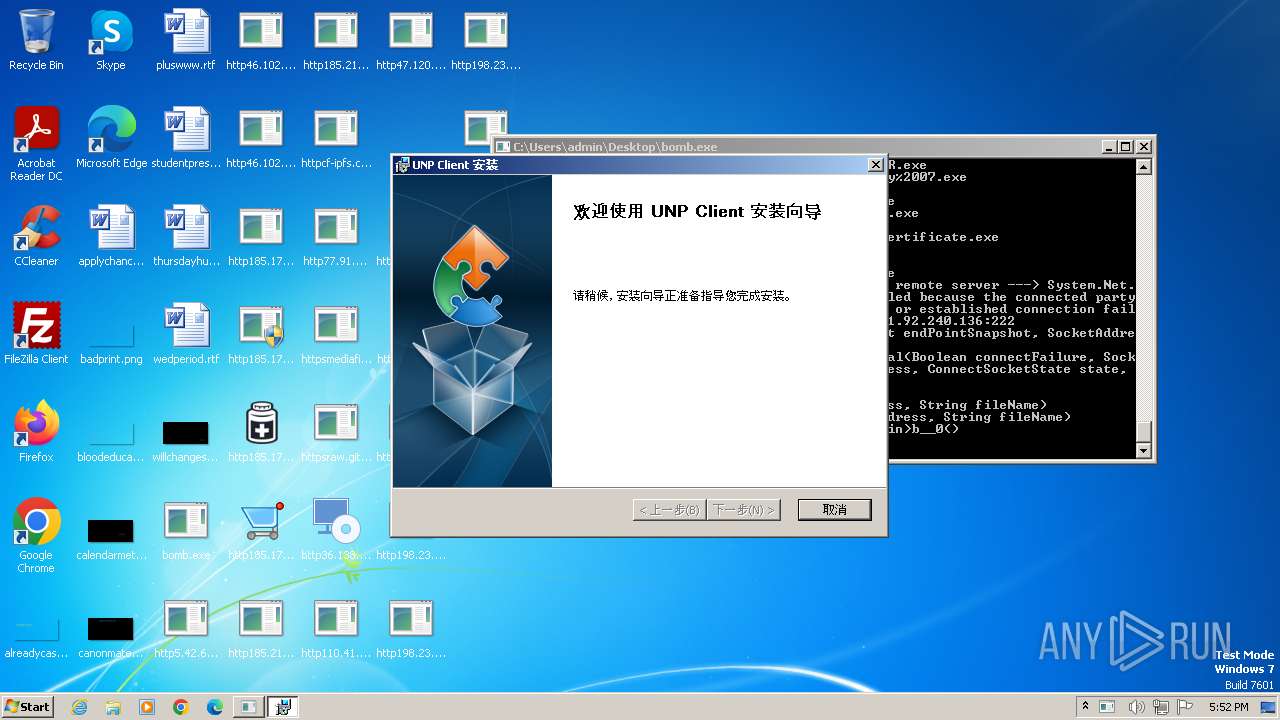Open the shopping cart http185.17 icon
The width and height of the screenshot is (1280, 720).
pyautogui.click(x=261, y=530)
